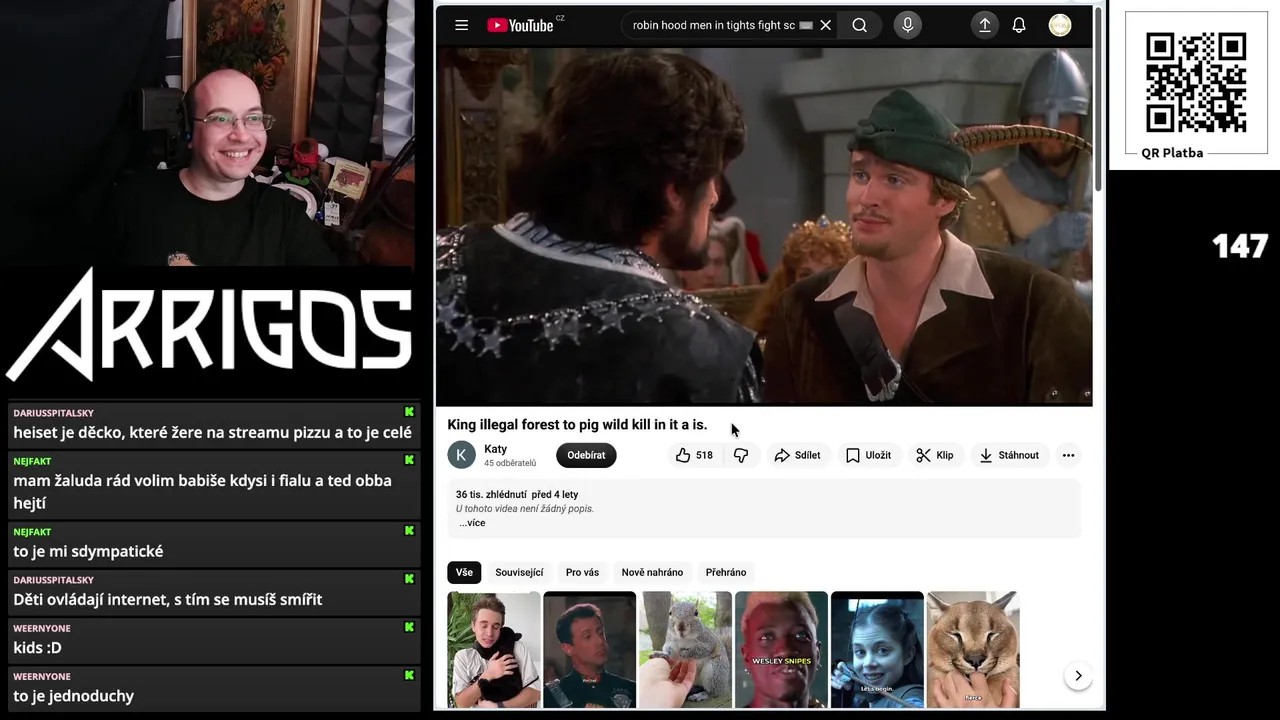Select the Nově nahráno filter chip
Image resolution: width=1280 pixels, height=720 pixels.
click(x=652, y=572)
